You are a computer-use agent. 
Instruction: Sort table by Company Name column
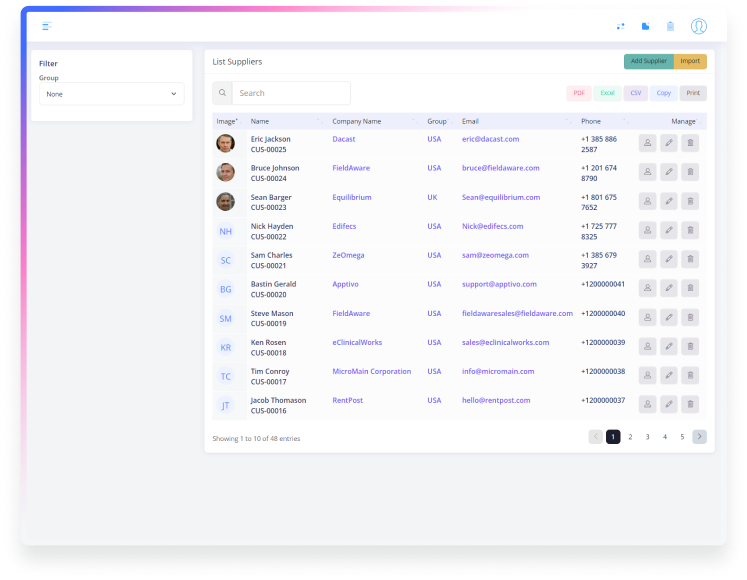pos(376,122)
